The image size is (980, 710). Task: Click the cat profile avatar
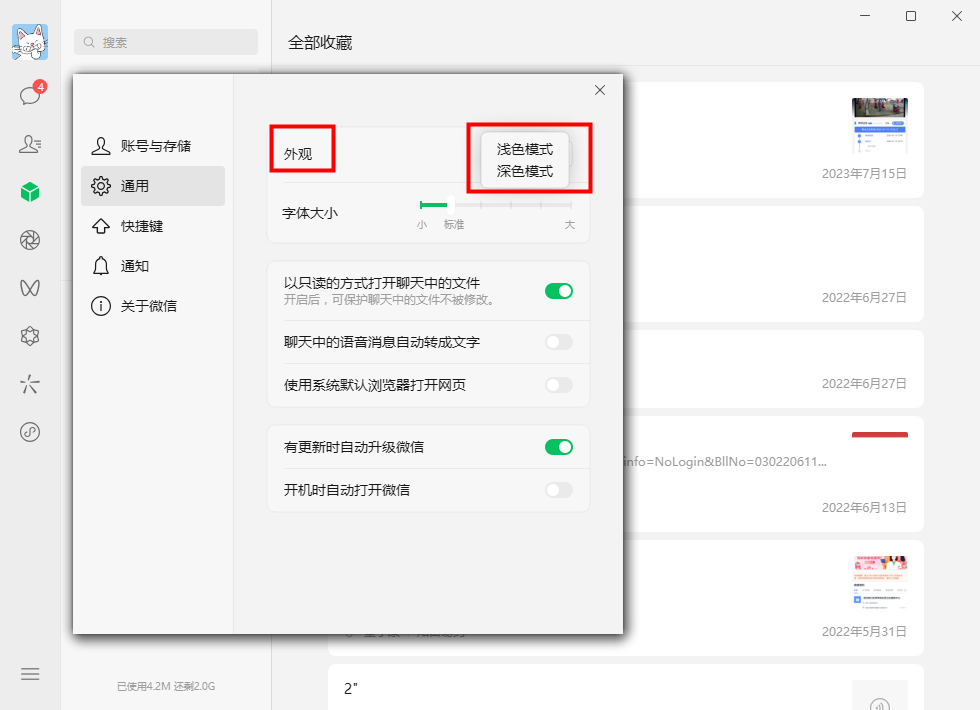point(30,42)
